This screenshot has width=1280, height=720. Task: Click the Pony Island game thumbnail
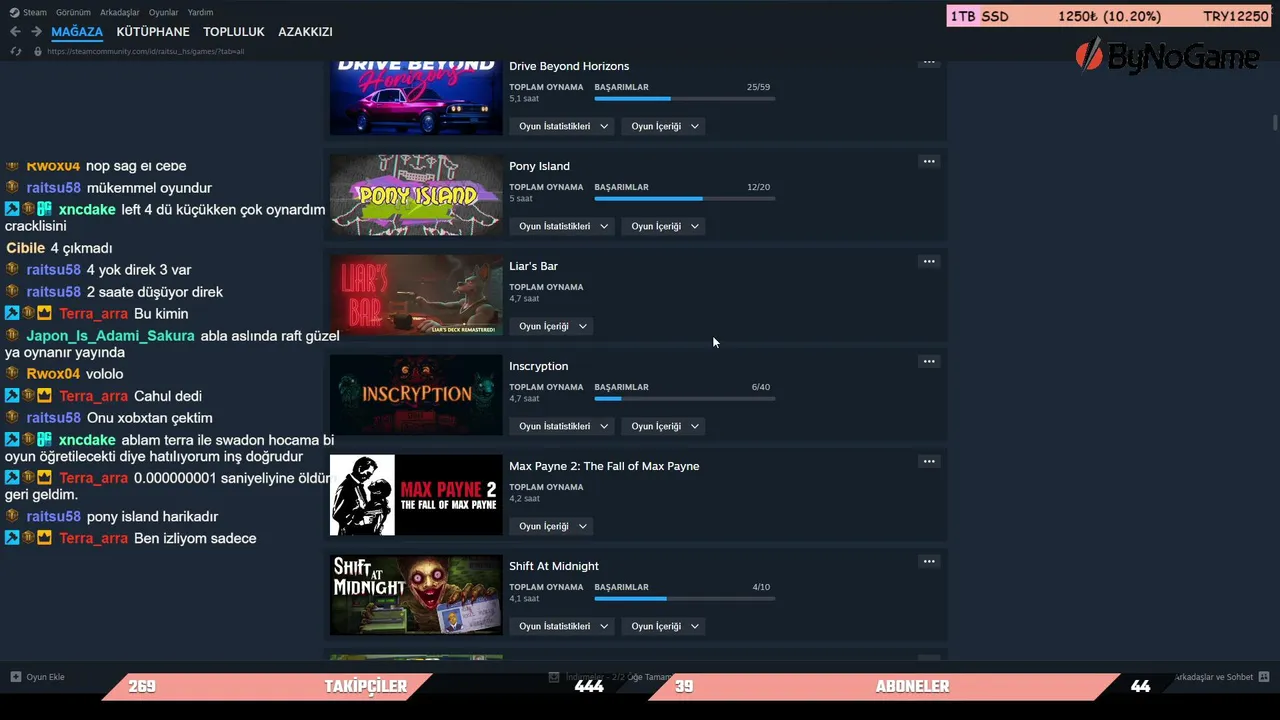pos(416,195)
